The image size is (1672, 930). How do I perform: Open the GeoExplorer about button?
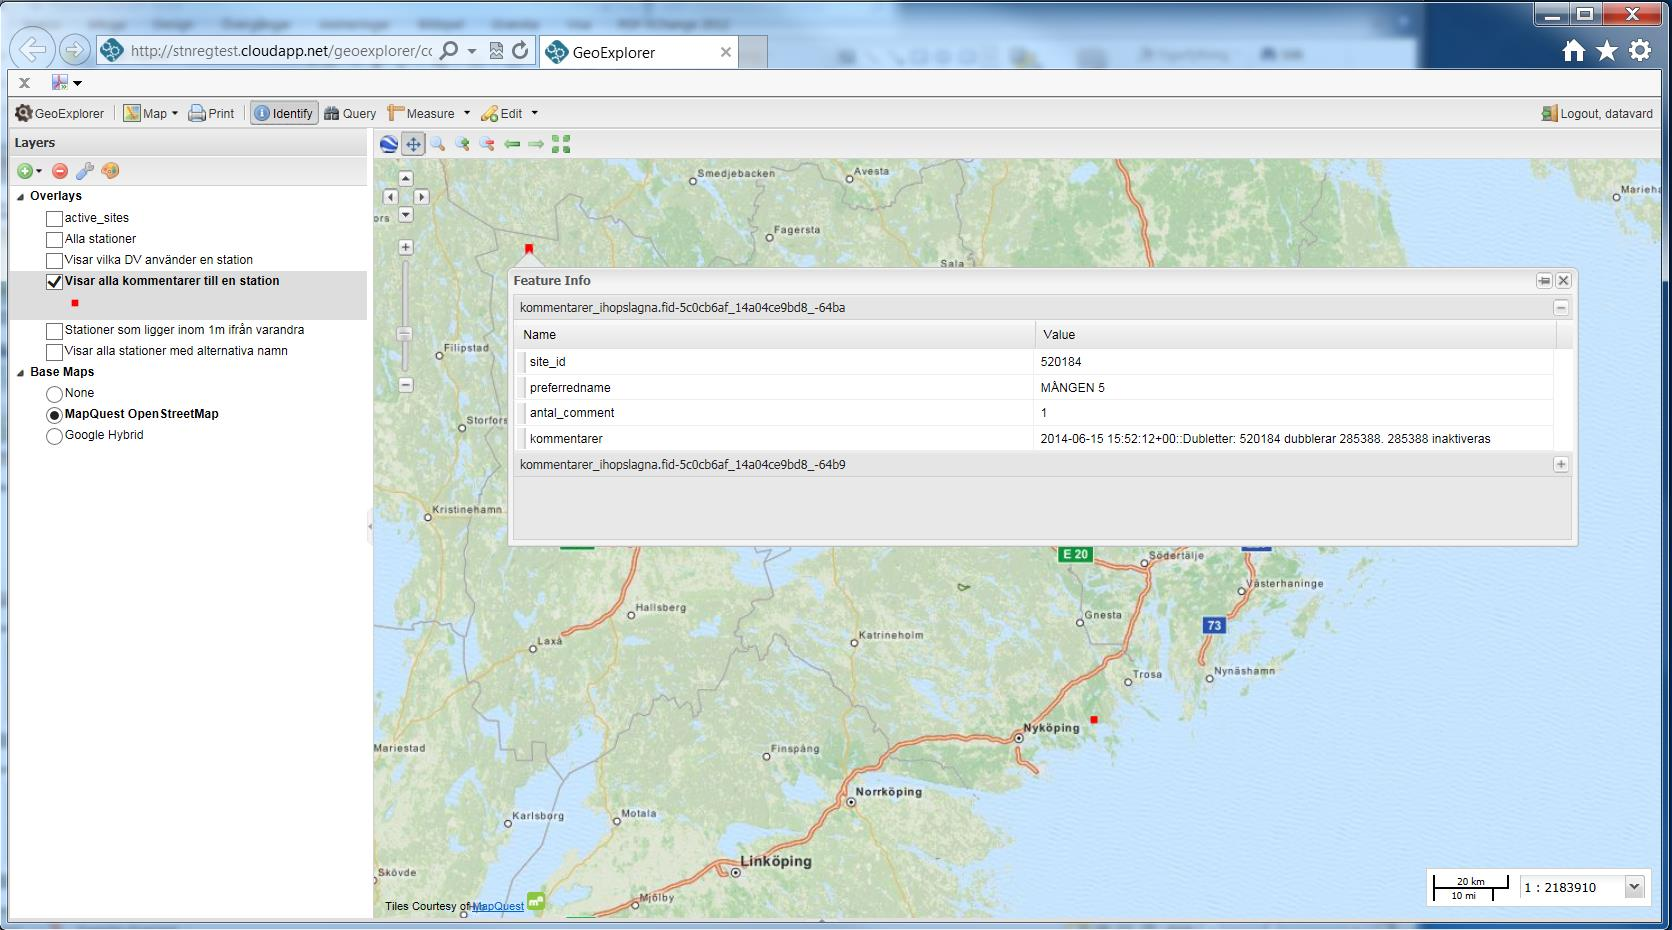point(60,113)
